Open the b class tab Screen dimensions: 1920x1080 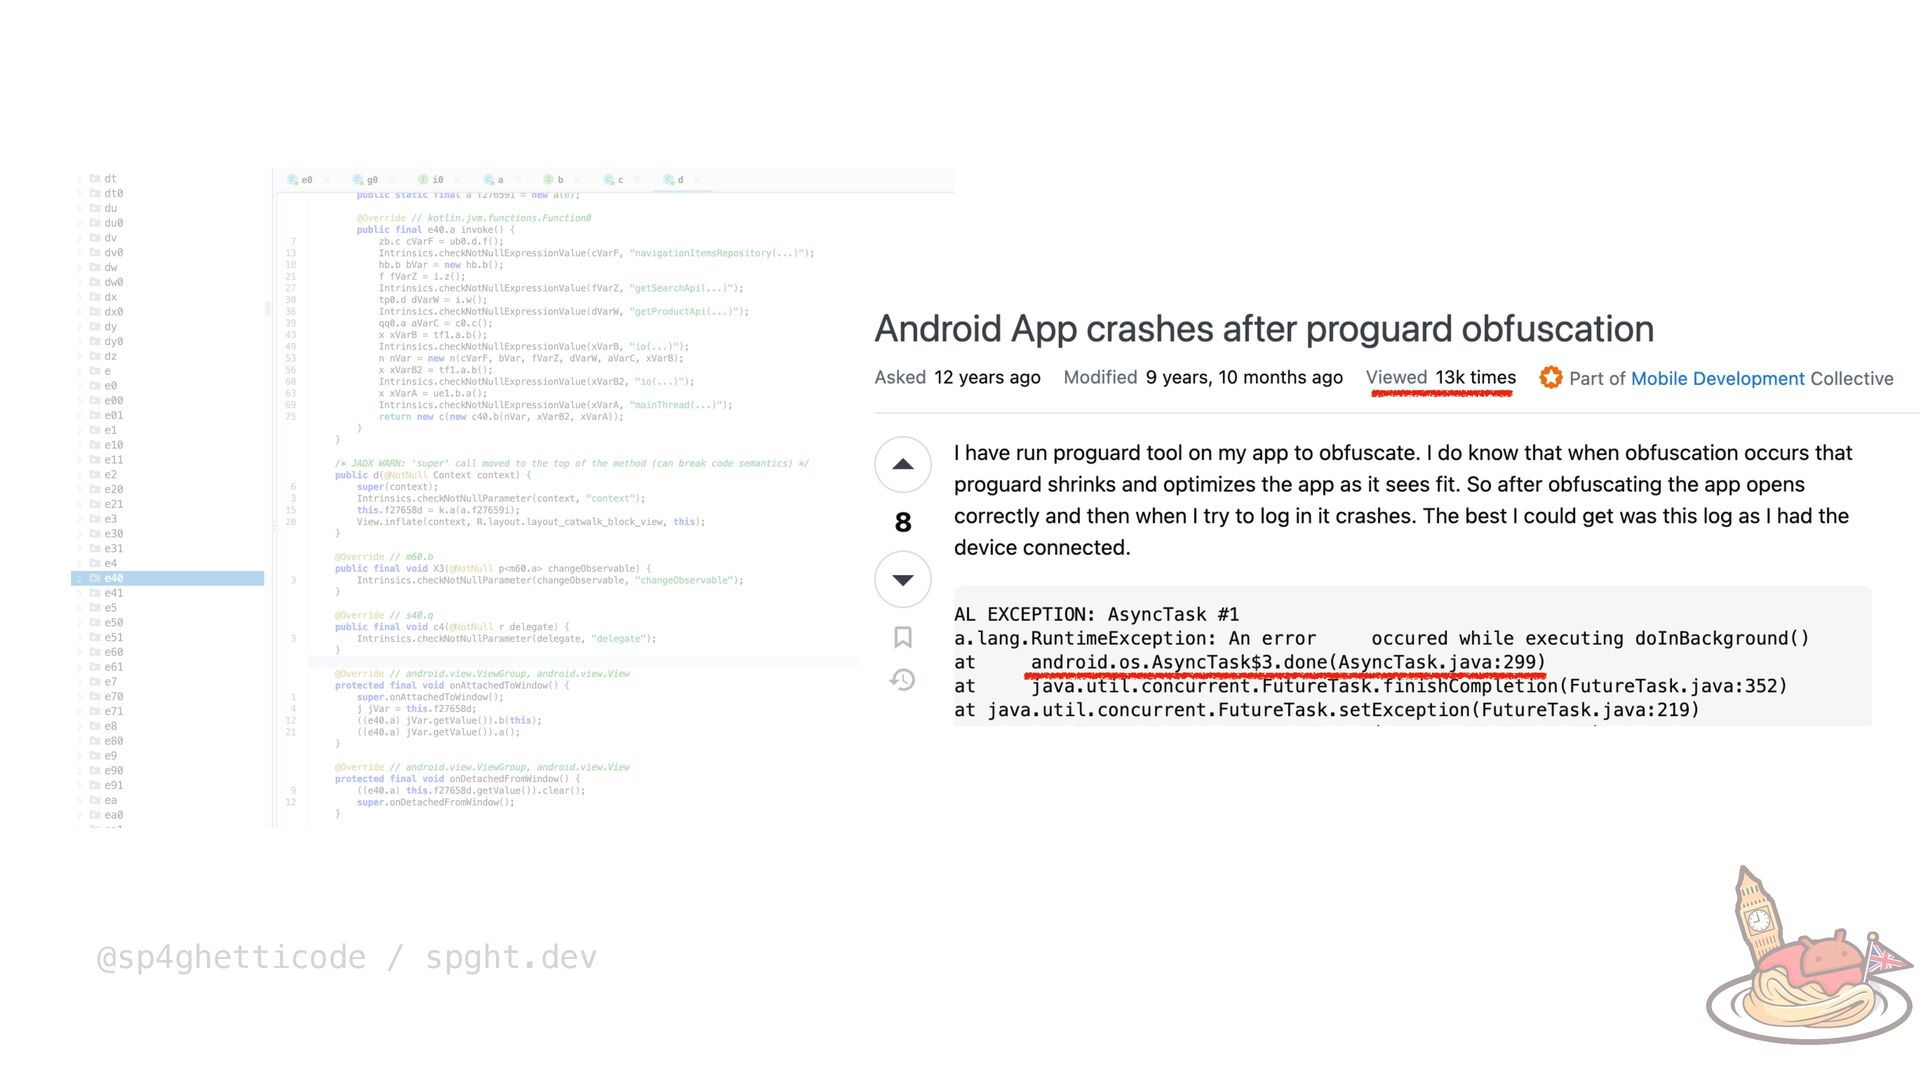point(559,180)
